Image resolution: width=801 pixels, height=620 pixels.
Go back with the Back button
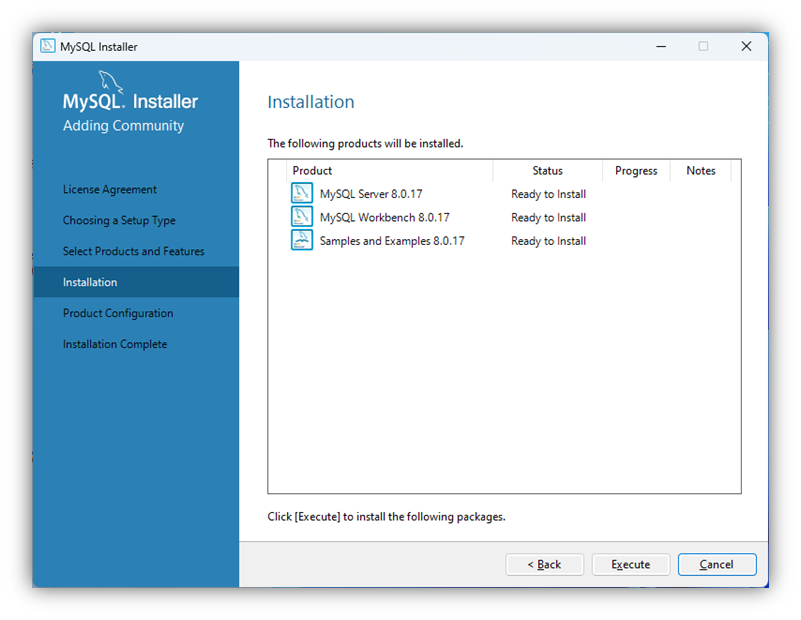coord(545,564)
